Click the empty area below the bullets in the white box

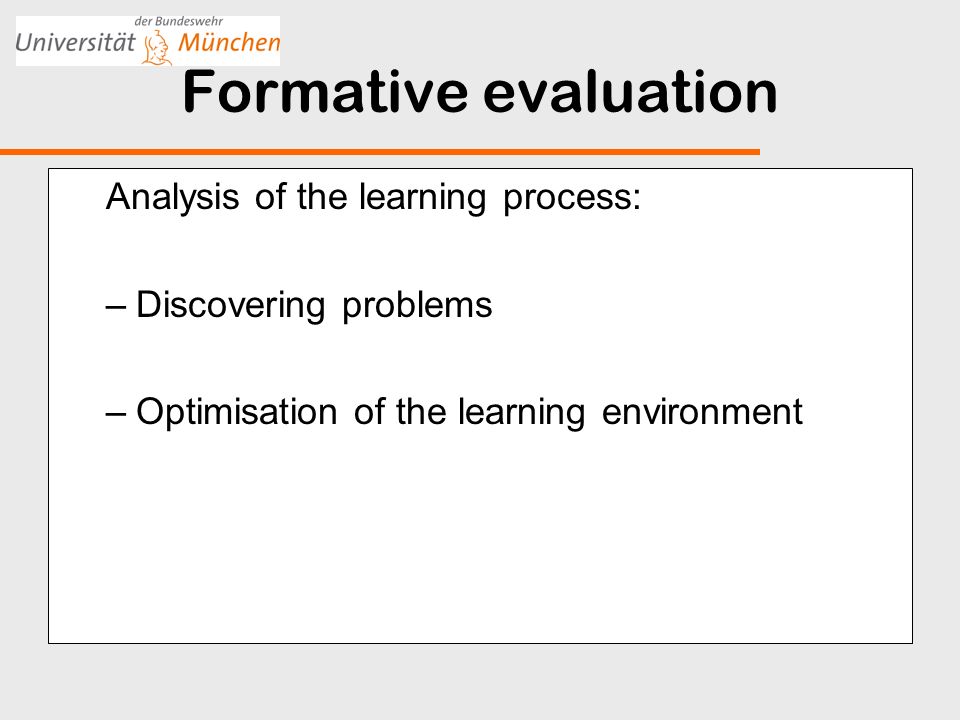pyautogui.click(x=480, y=539)
